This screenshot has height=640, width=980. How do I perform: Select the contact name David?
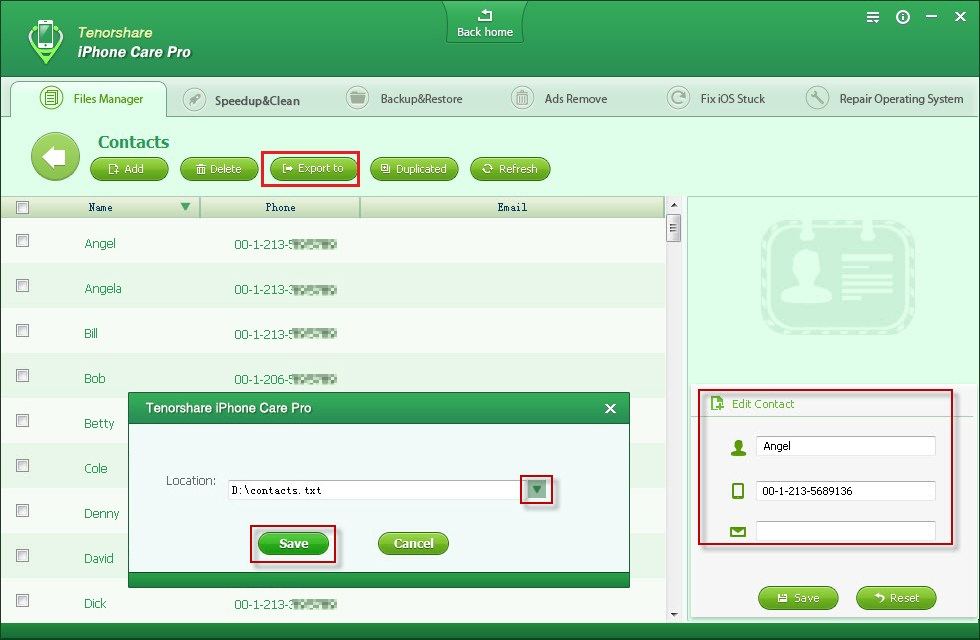pos(99,559)
